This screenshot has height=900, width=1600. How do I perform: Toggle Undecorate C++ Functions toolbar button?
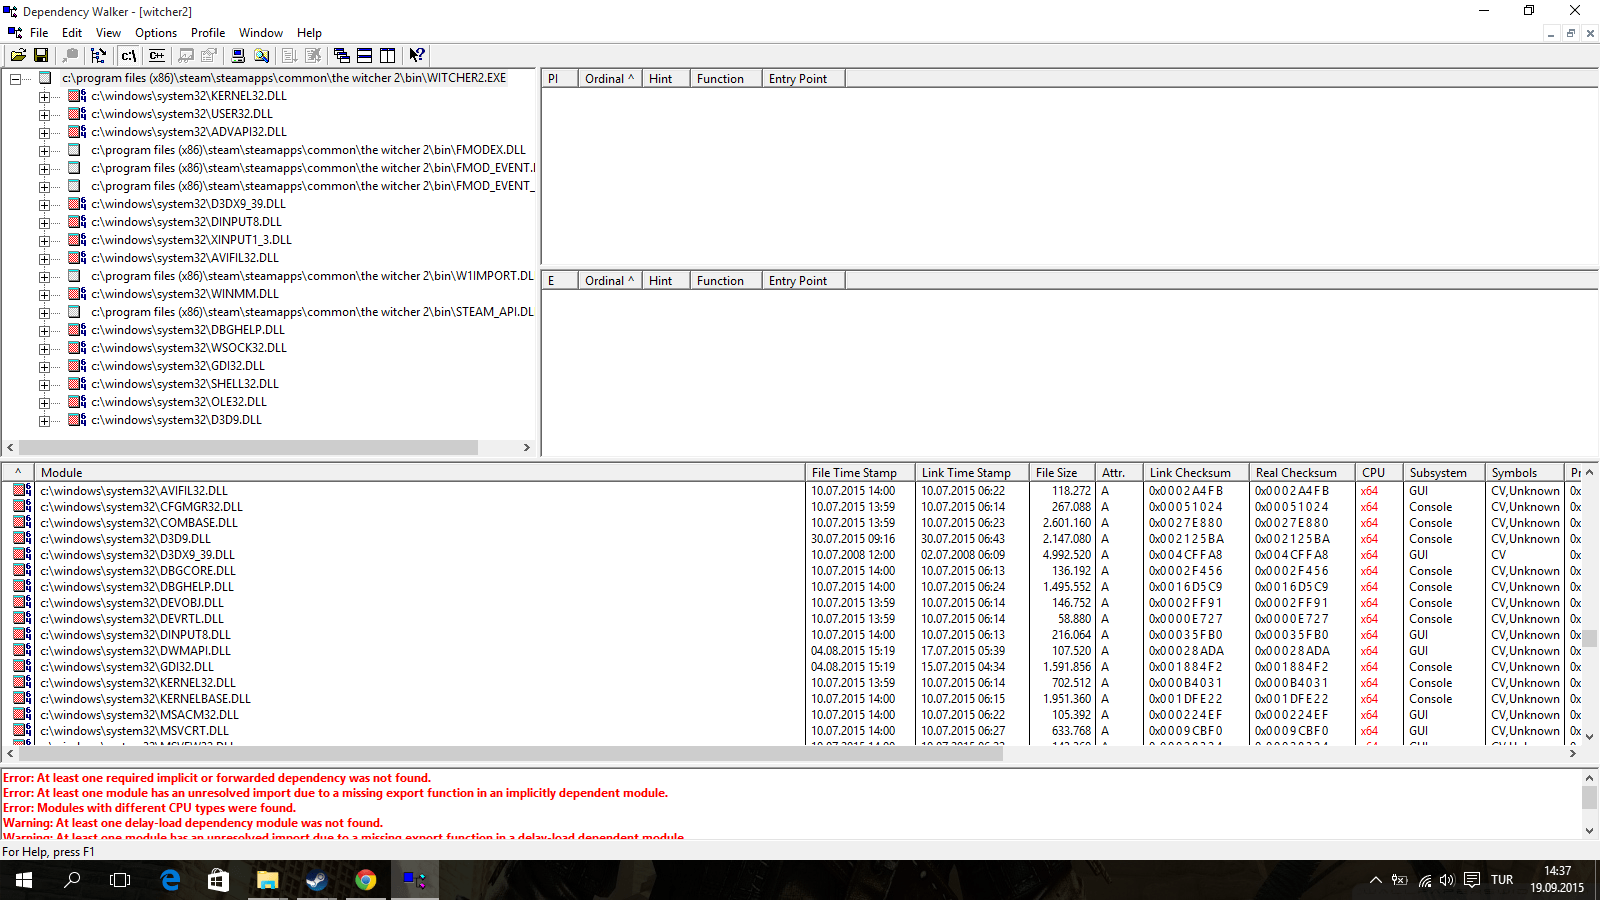157,56
